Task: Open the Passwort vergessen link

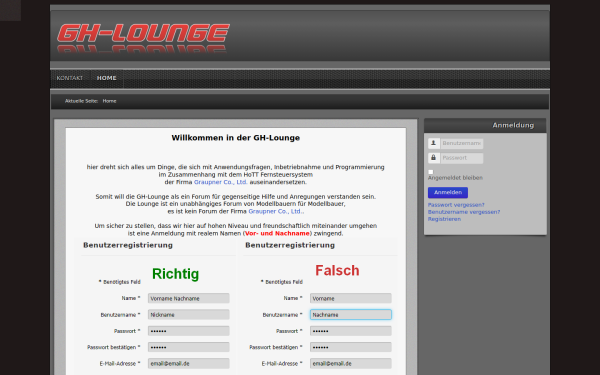Action: click(456, 205)
